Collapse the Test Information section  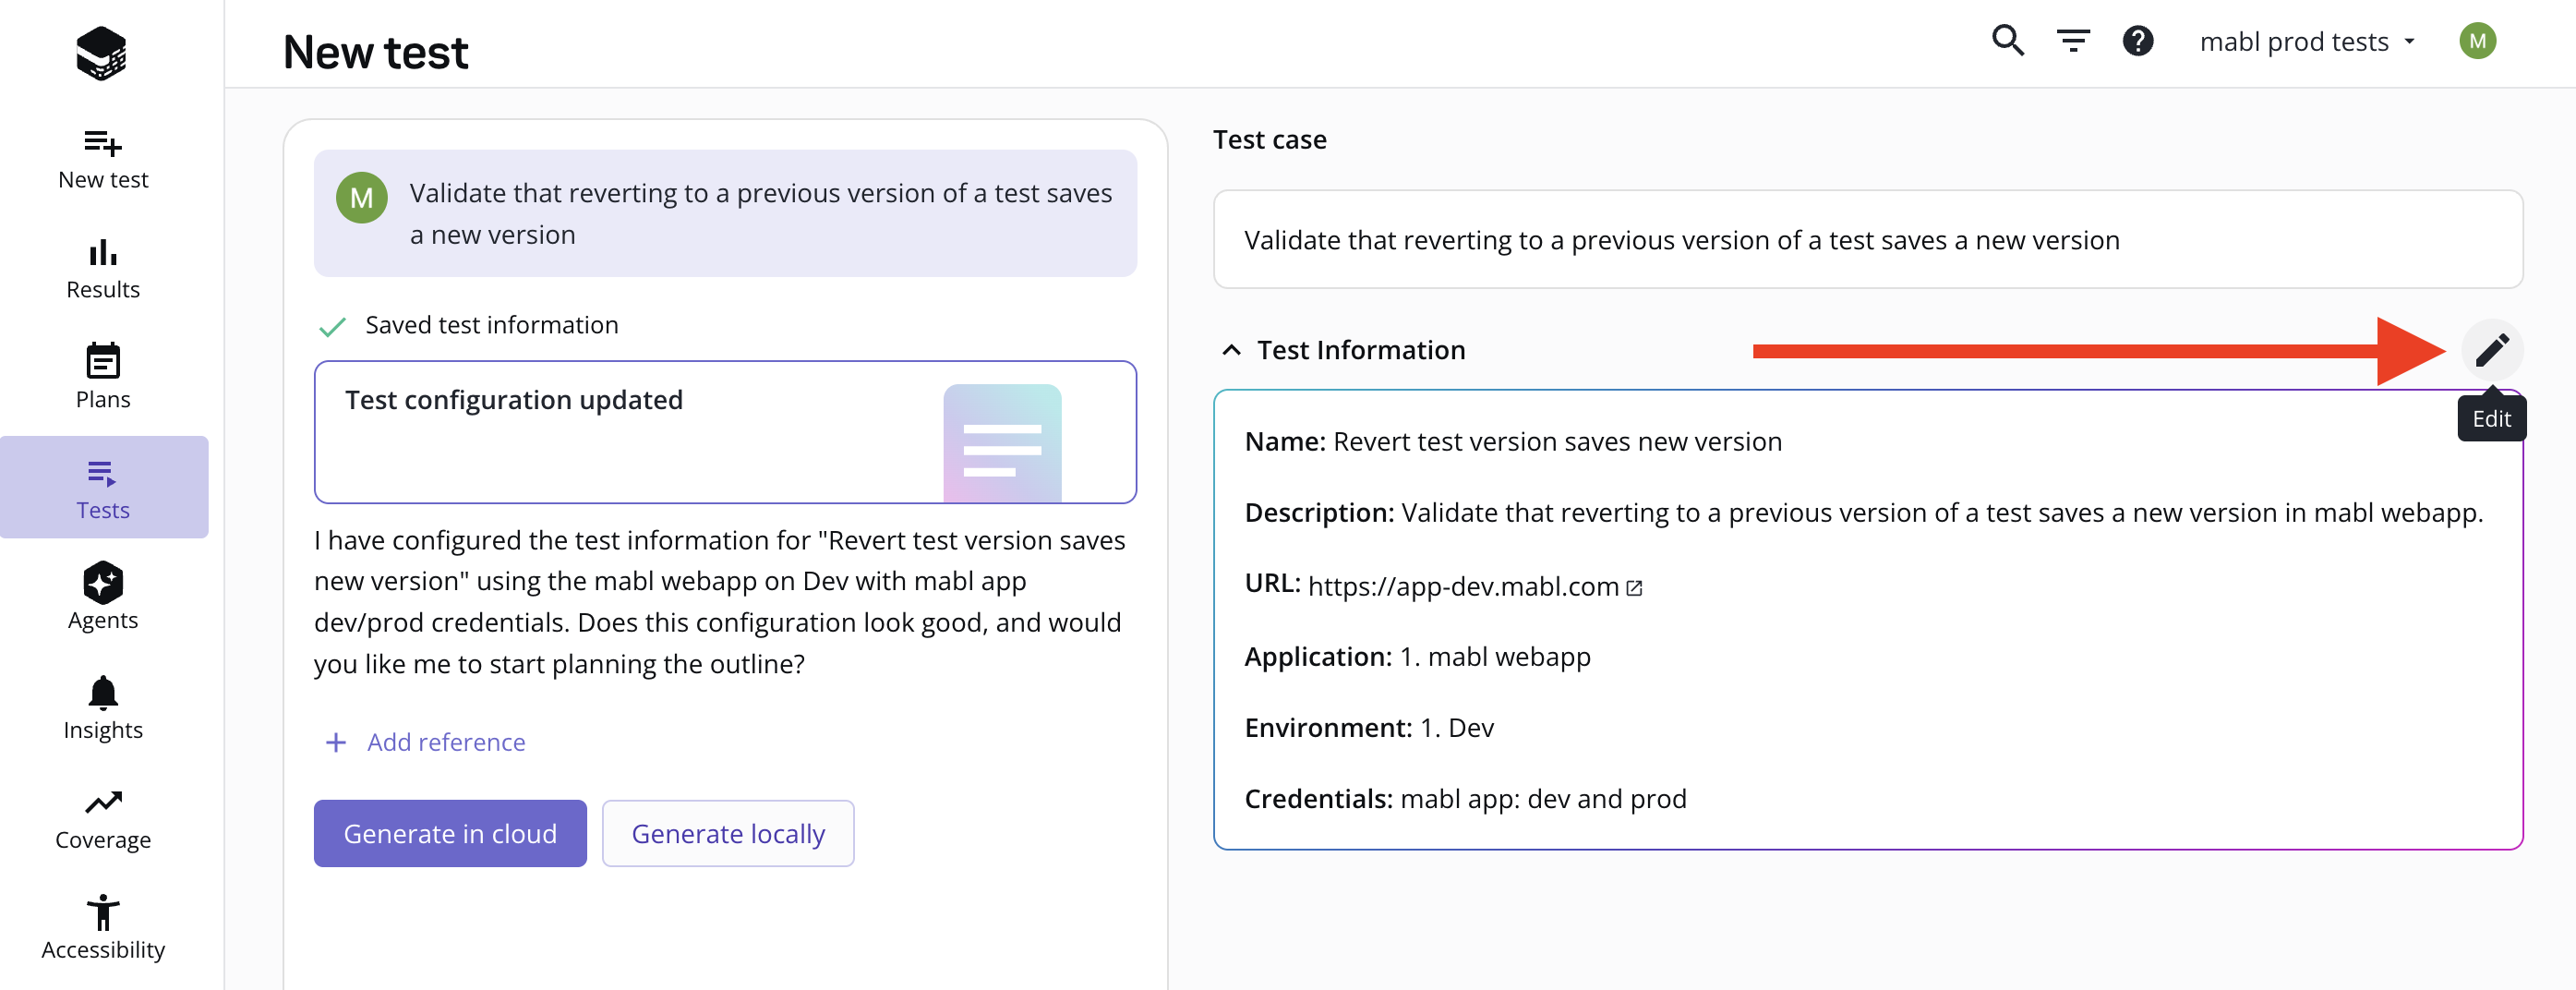pyautogui.click(x=1231, y=350)
